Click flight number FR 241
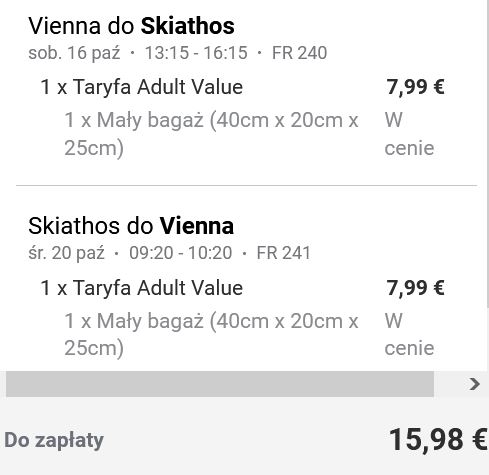489x475 pixels. [283, 253]
